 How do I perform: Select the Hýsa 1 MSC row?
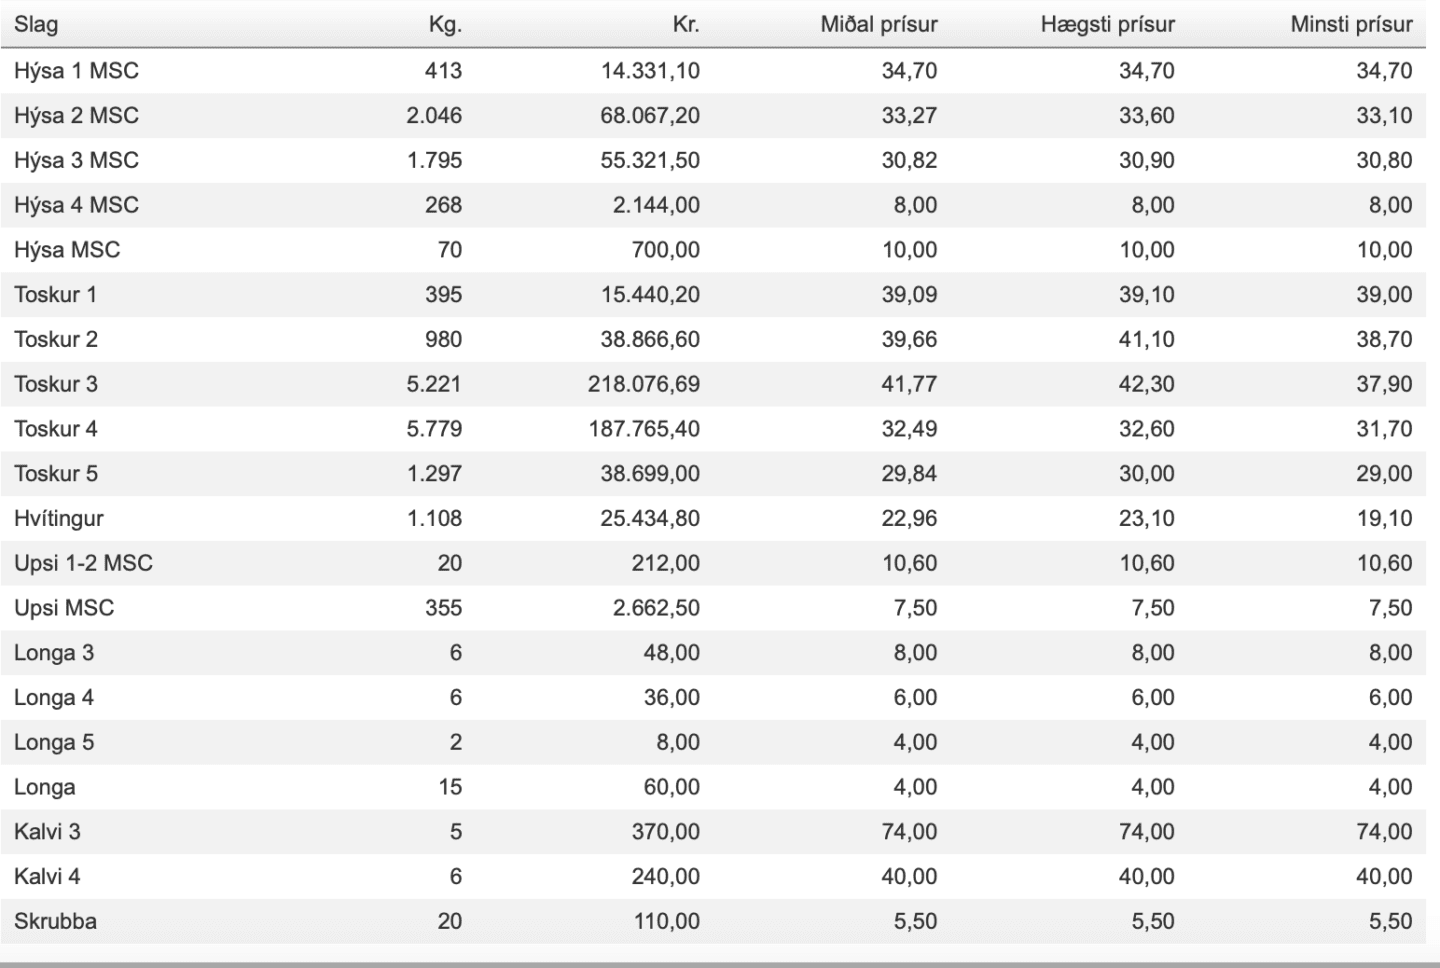coord(713,71)
